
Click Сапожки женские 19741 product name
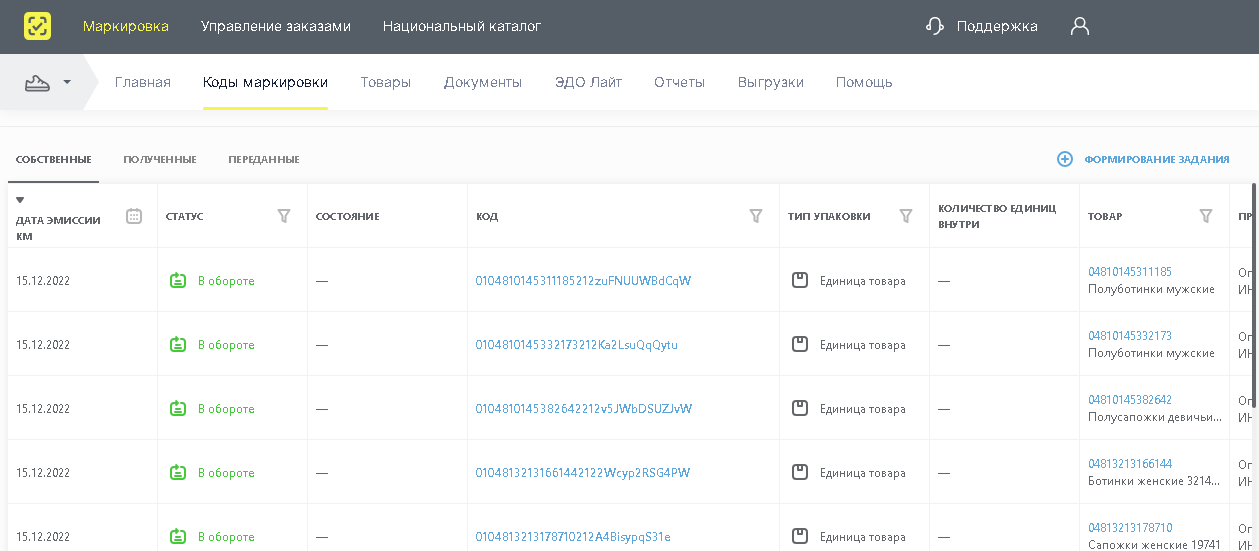tap(1154, 545)
